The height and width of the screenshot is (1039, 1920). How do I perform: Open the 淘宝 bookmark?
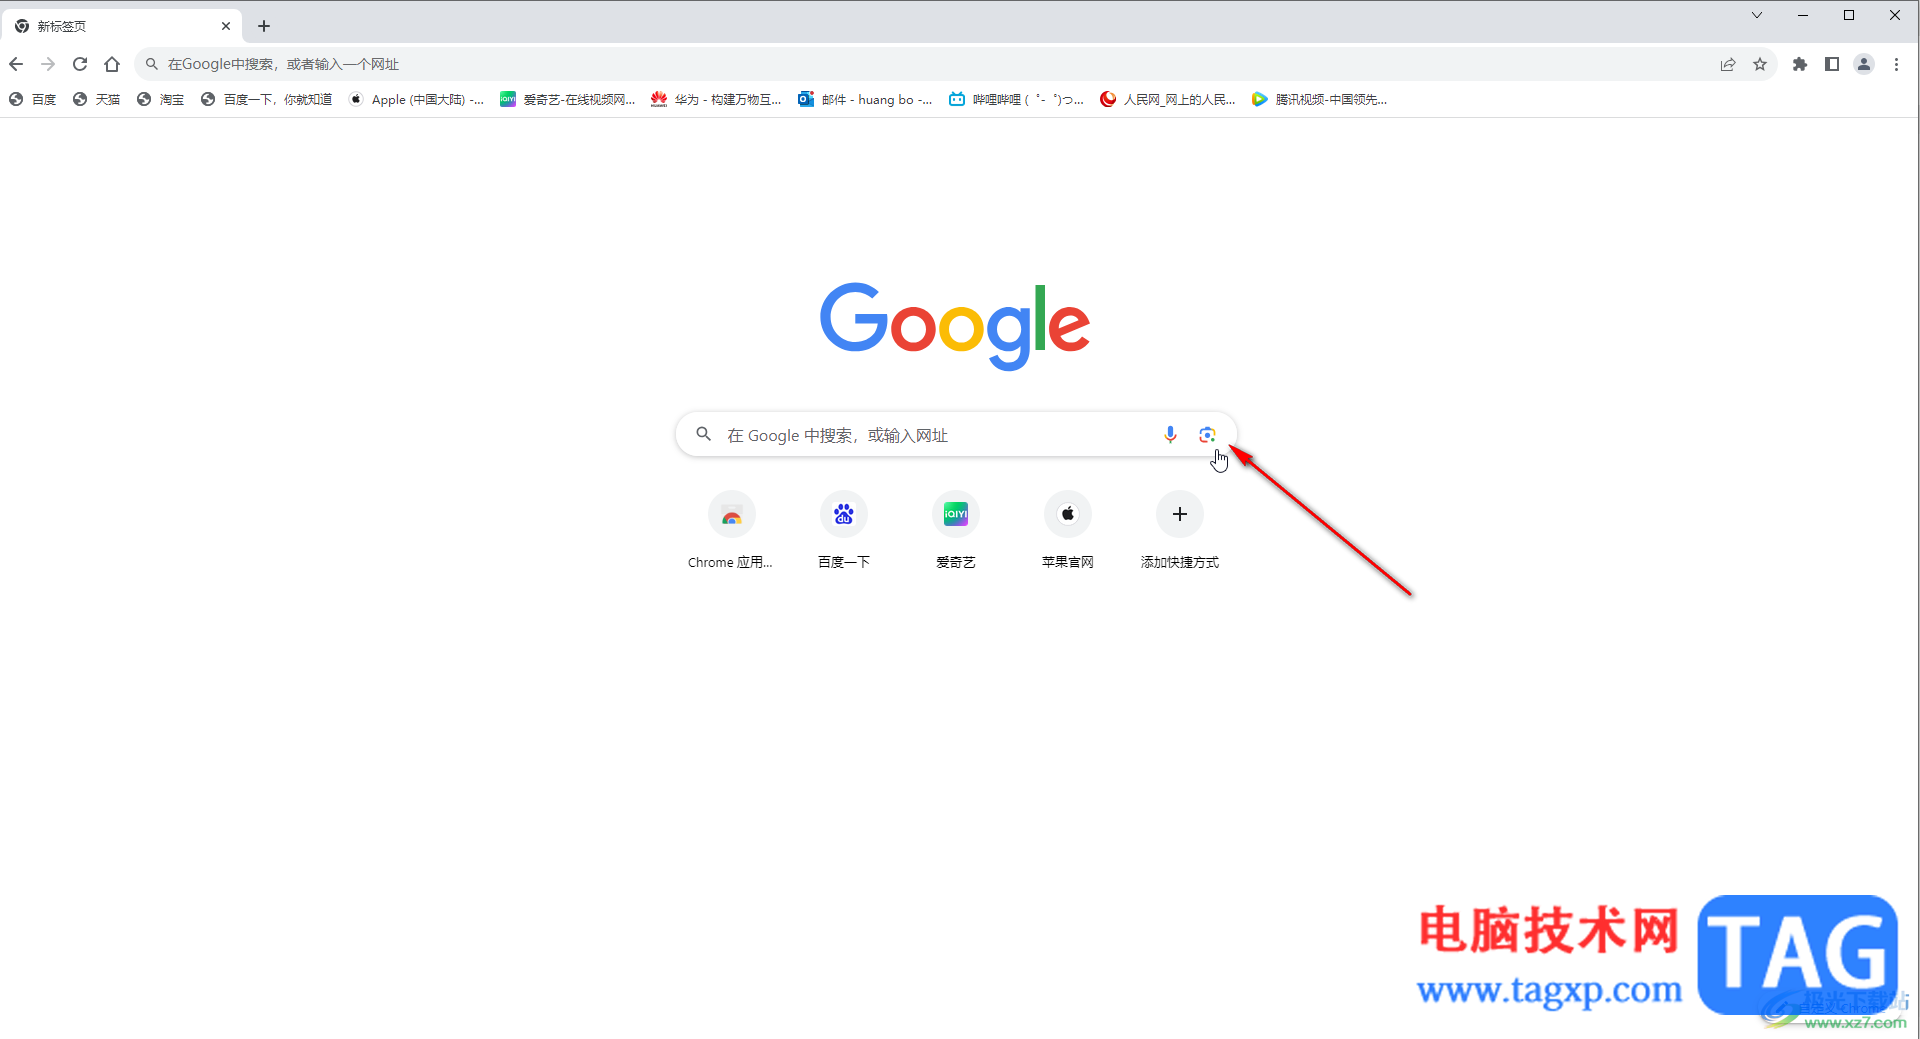161,99
